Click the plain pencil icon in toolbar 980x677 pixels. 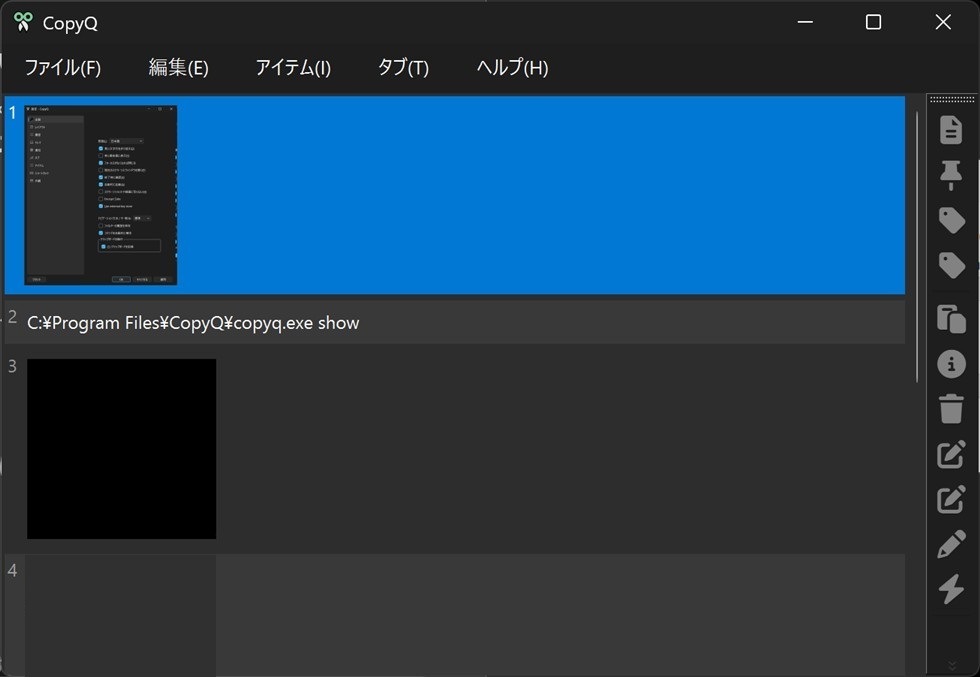tap(951, 544)
